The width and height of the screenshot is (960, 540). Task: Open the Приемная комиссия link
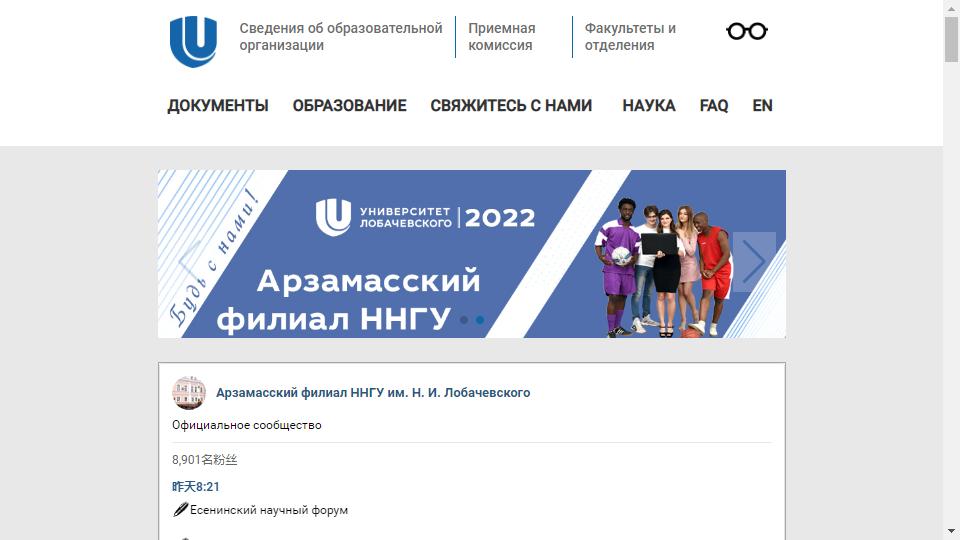pyautogui.click(x=501, y=37)
